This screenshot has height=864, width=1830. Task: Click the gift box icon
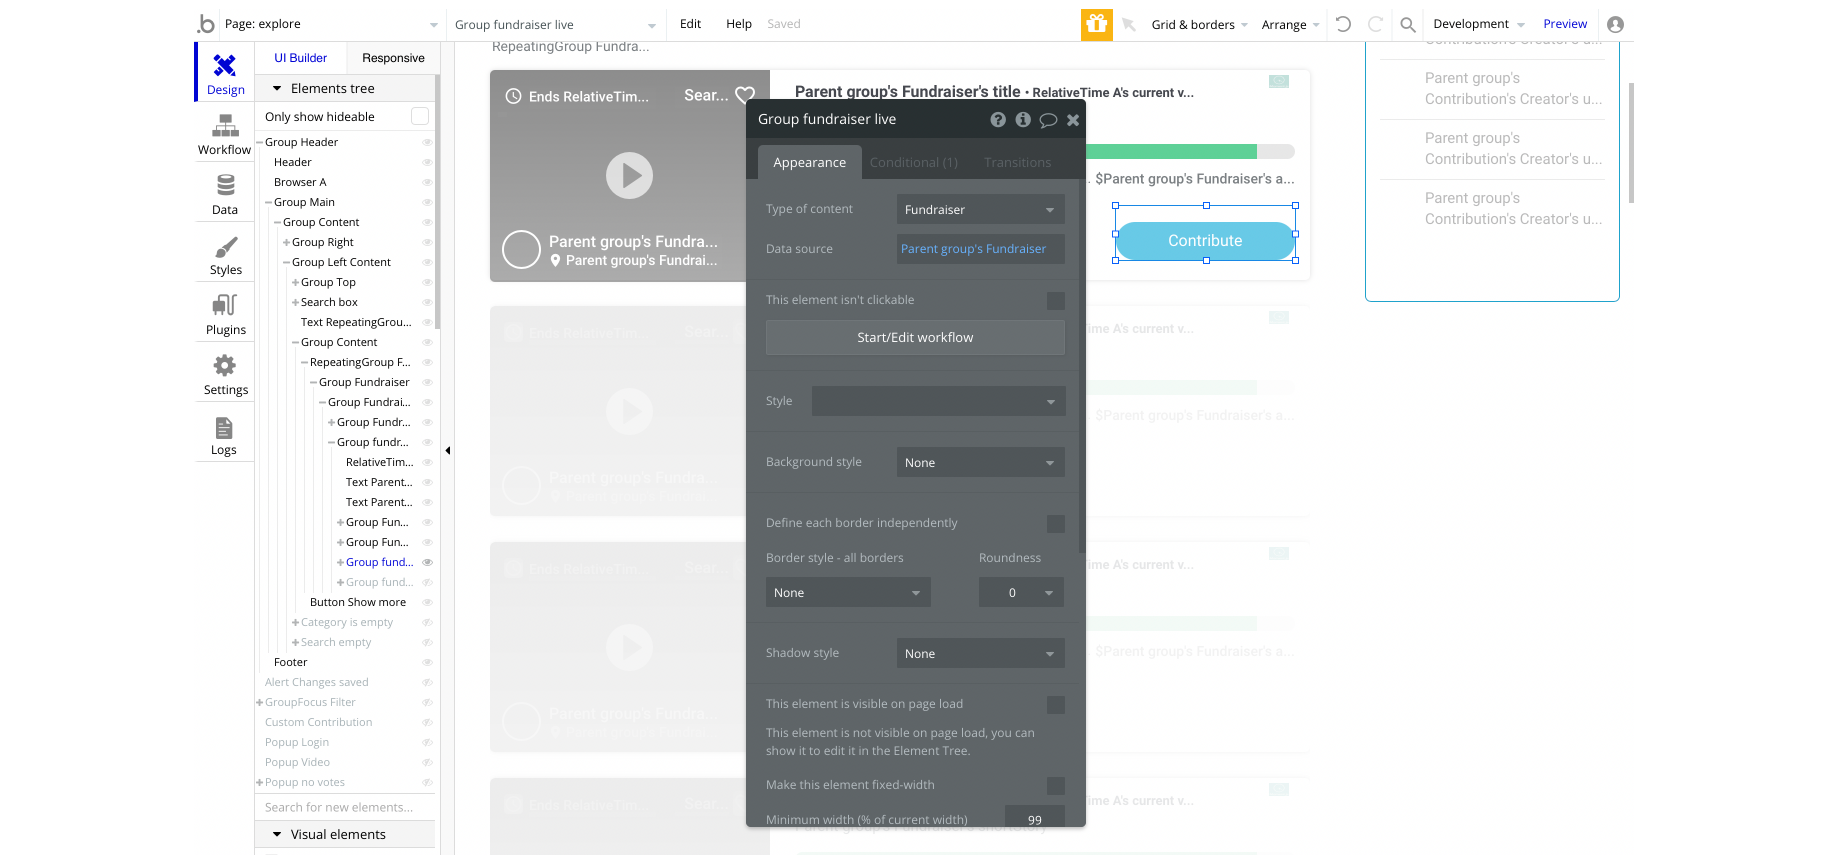[1096, 24]
